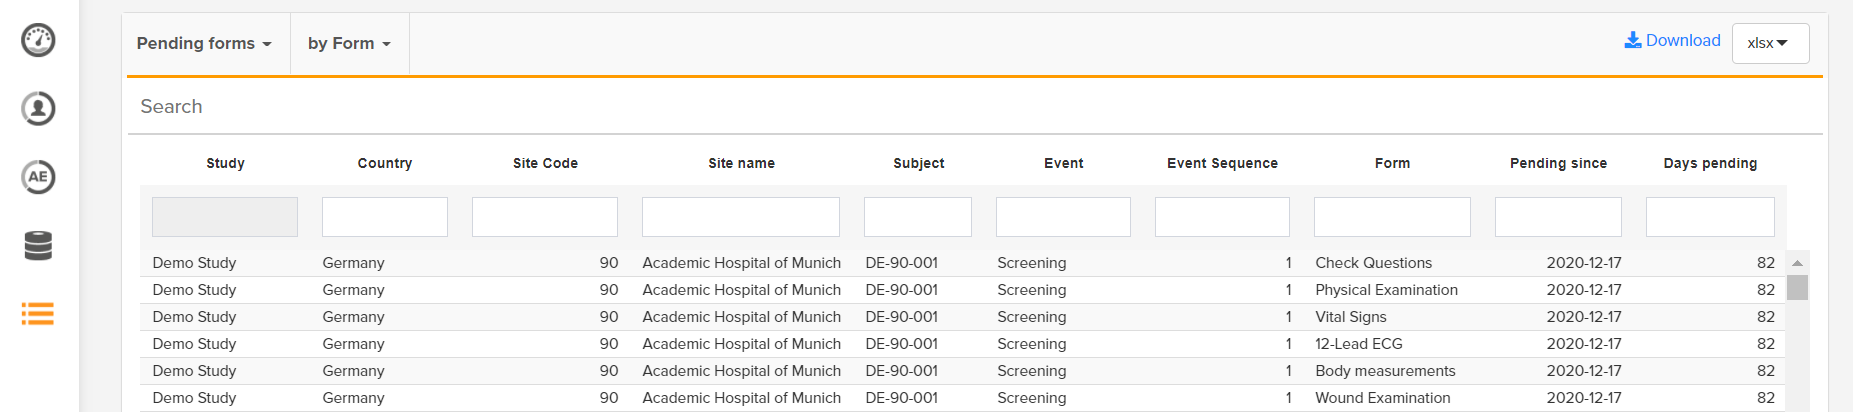
Task: Click the Subject column filter box
Action: 917,217
